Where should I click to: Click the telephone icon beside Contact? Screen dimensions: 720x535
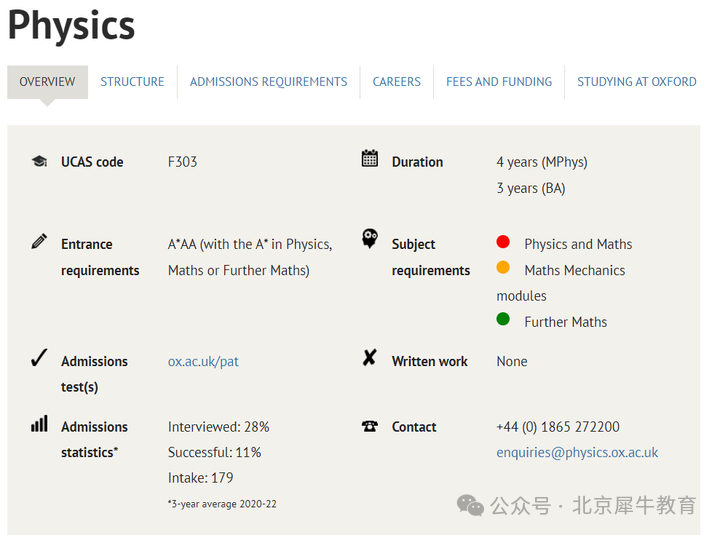(x=370, y=426)
